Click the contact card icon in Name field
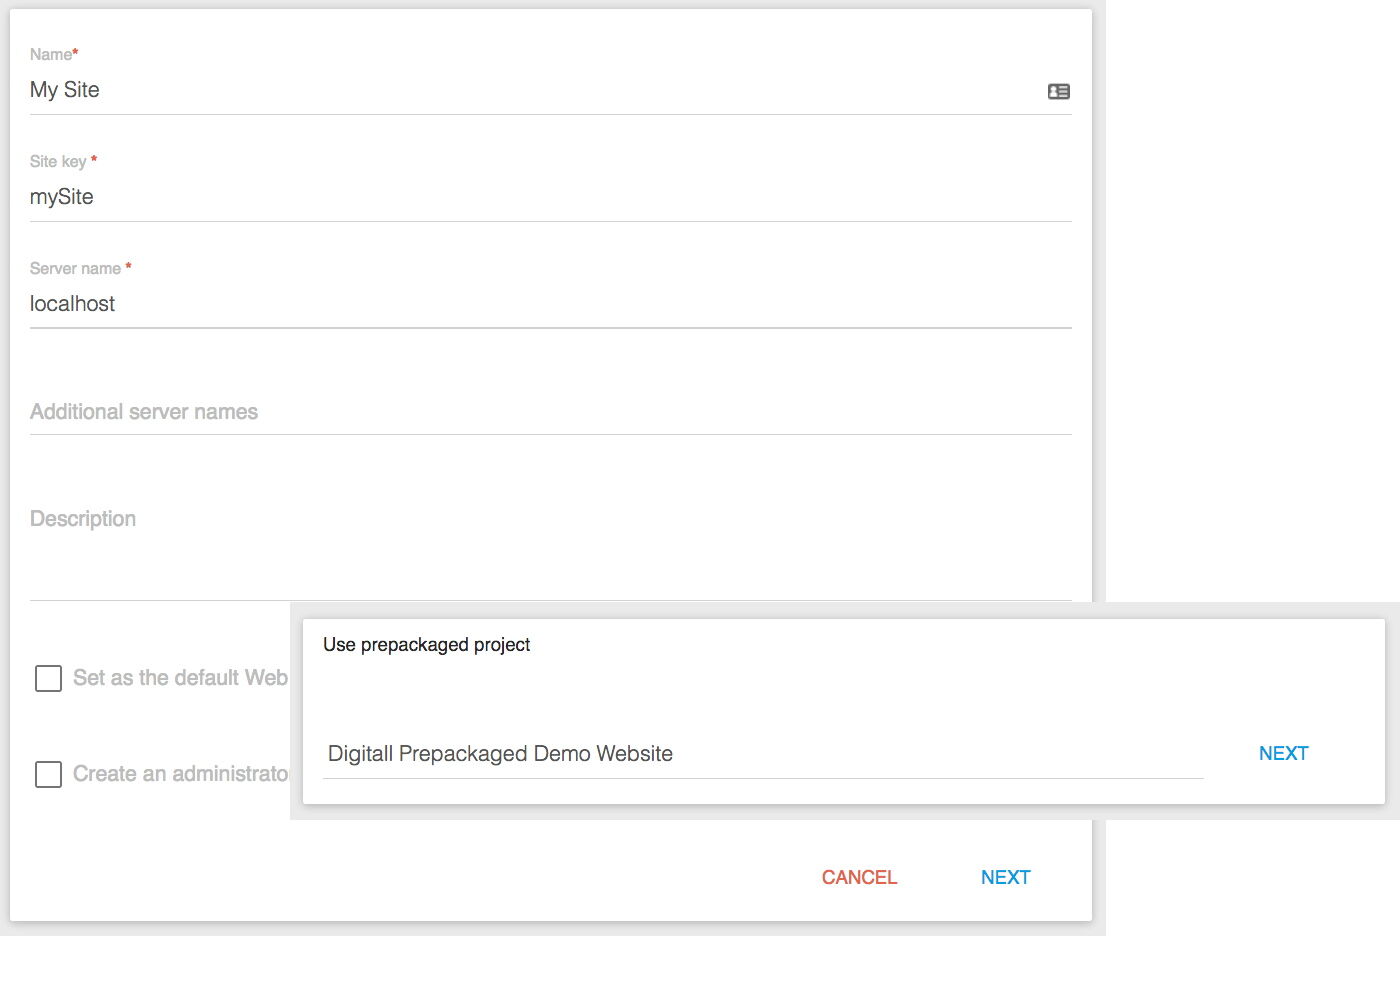 (1058, 91)
